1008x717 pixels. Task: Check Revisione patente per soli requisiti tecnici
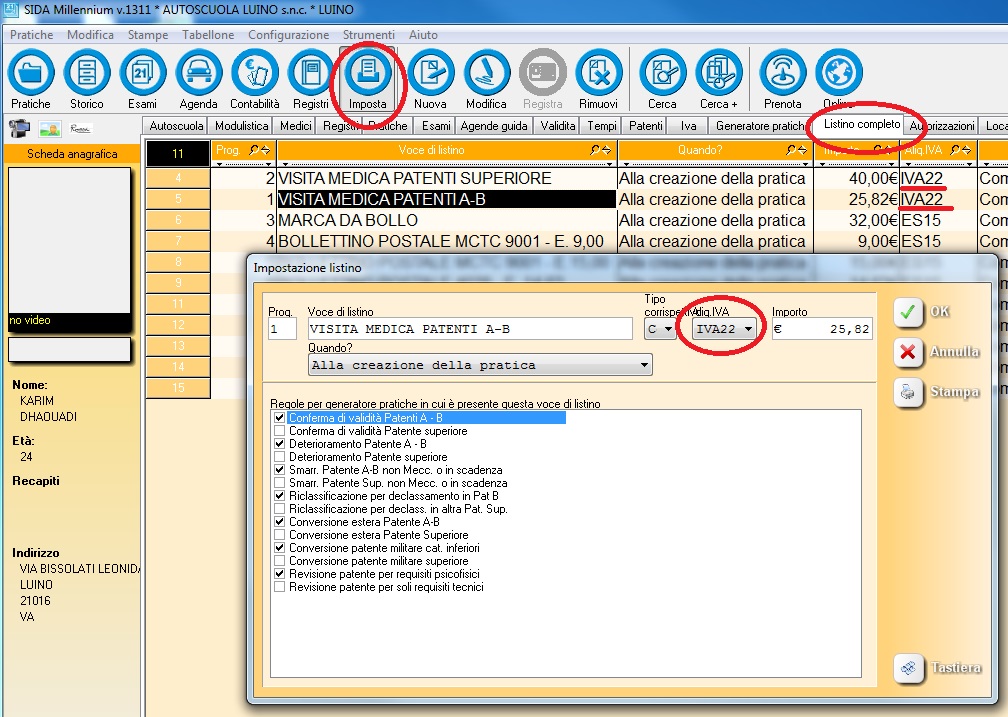click(279, 587)
